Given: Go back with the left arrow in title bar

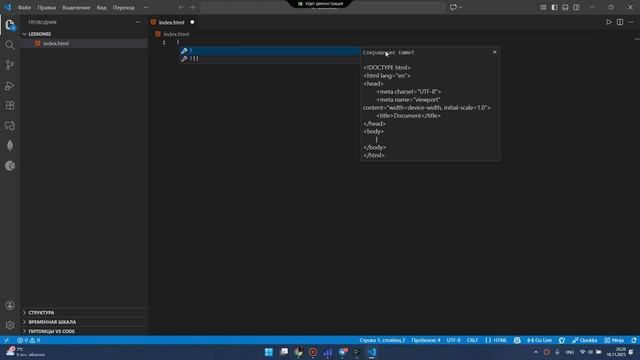Looking at the screenshot, I should (181, 7).
